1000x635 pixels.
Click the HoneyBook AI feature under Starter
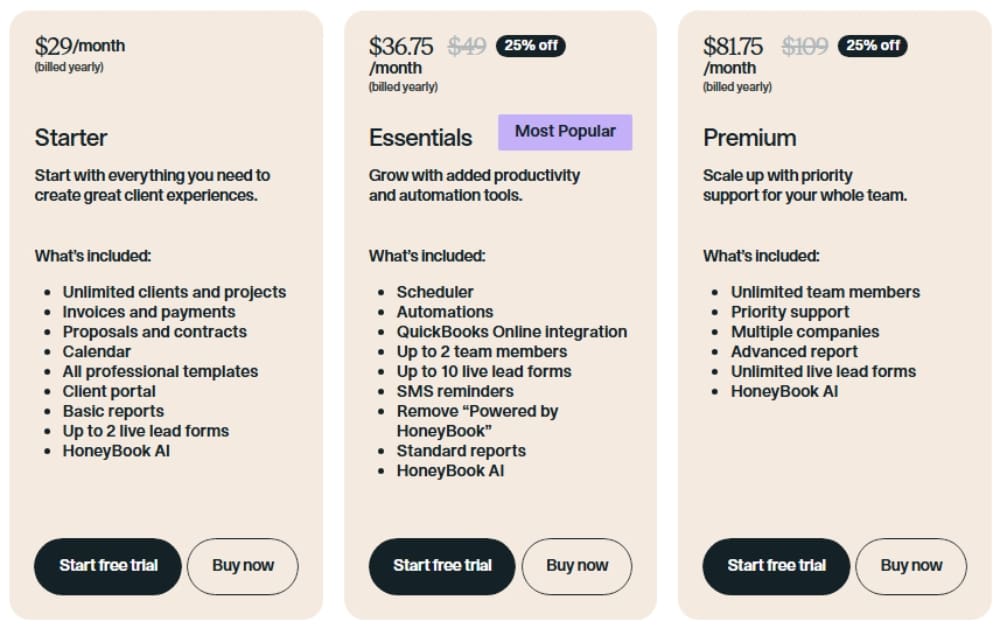(117, 451)
